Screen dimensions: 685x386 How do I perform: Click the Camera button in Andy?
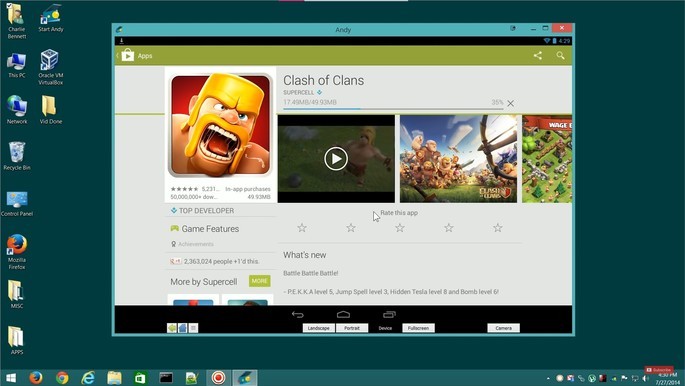tap(503, 328)
